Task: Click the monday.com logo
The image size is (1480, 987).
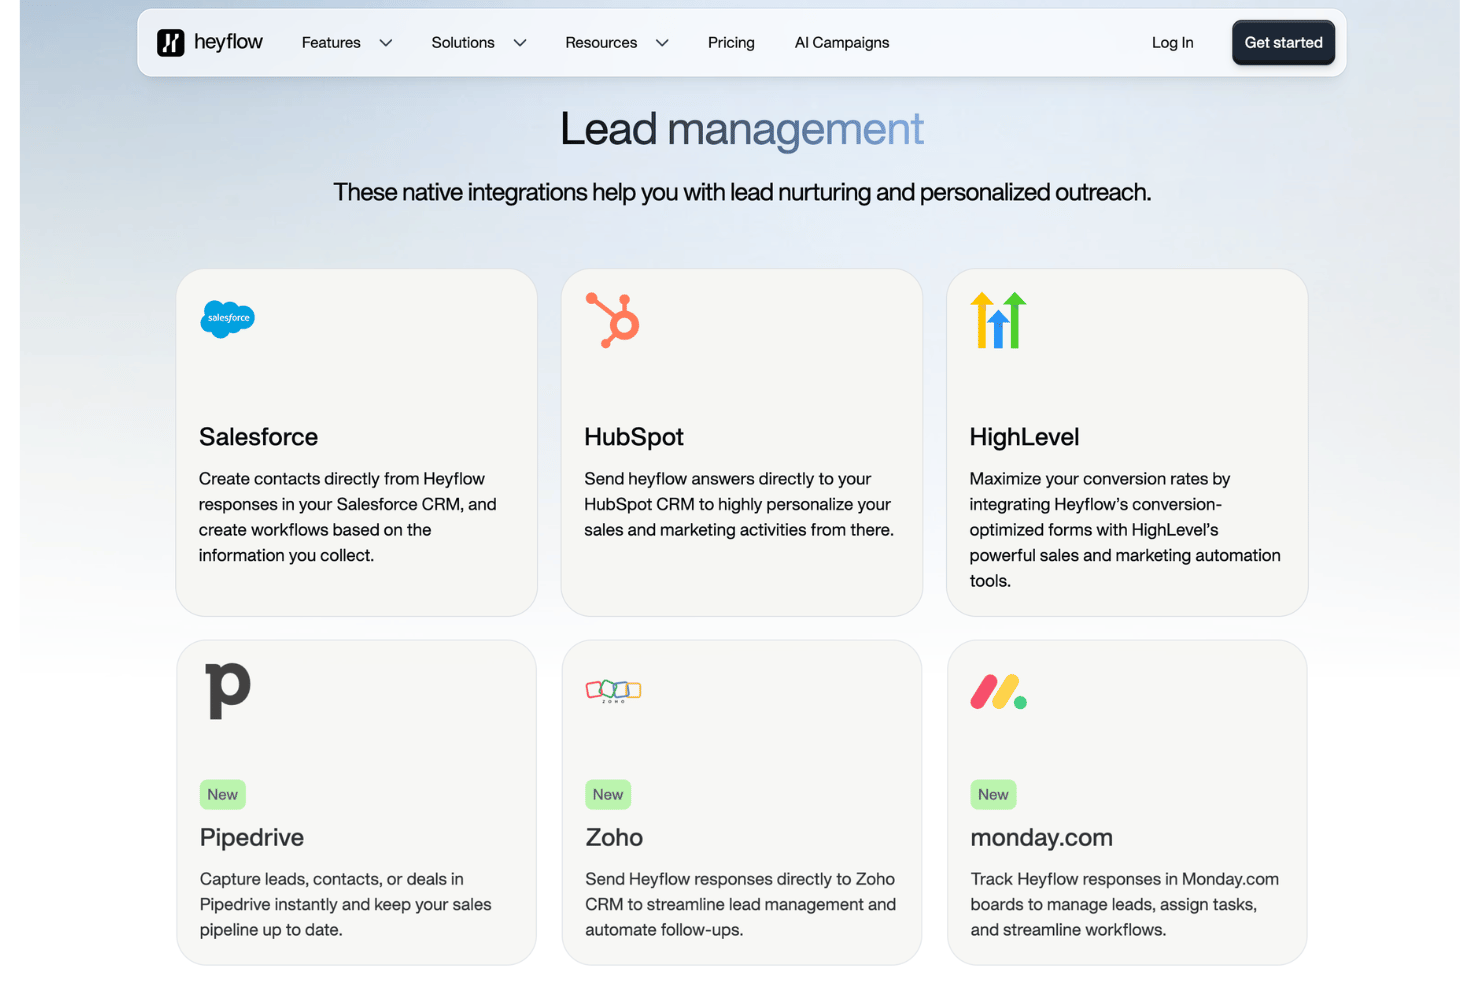Action: coord(998,692)
